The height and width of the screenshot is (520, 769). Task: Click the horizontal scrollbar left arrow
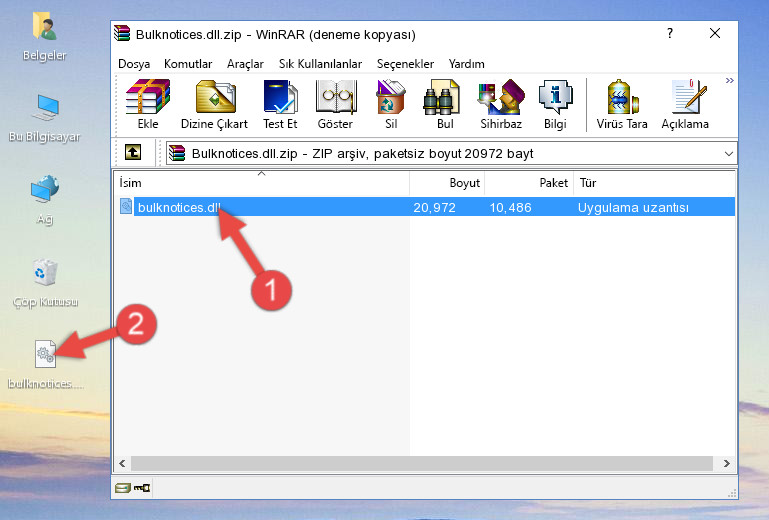click(122, 464)
